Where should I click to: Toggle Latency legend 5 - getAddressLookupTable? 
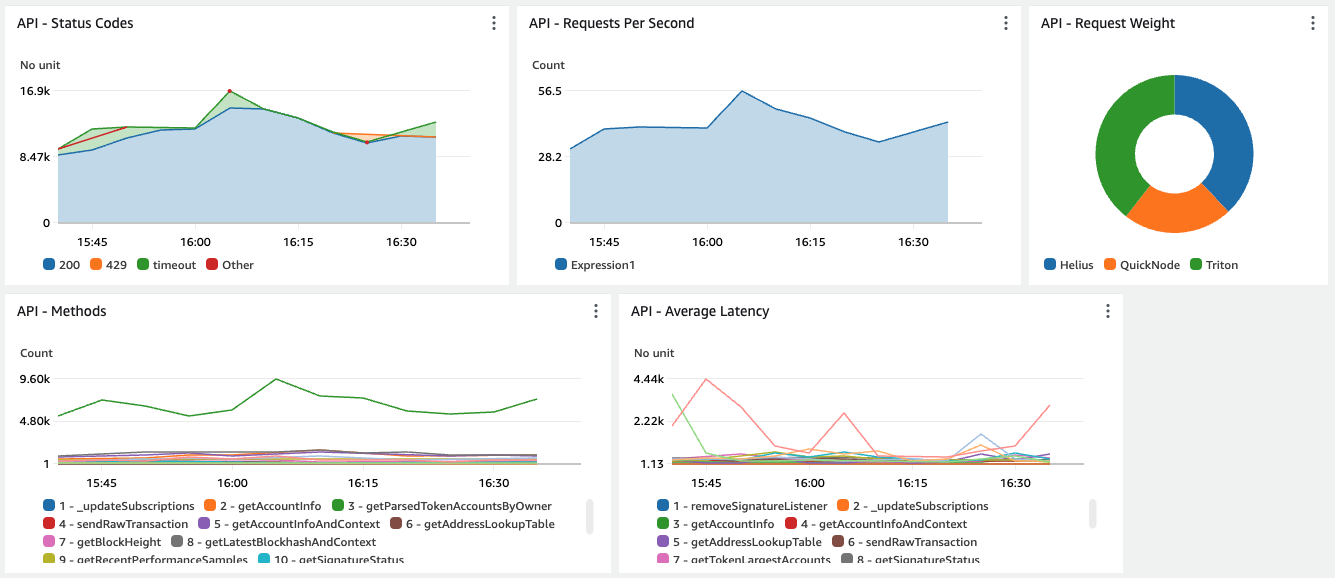(739, 542)
